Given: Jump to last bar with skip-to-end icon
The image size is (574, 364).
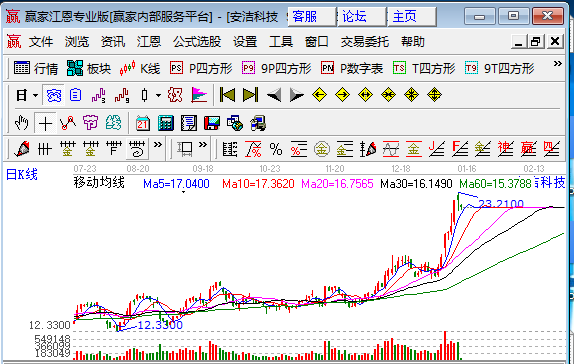Looking at the screenshot, I should (x=250, y=95).
